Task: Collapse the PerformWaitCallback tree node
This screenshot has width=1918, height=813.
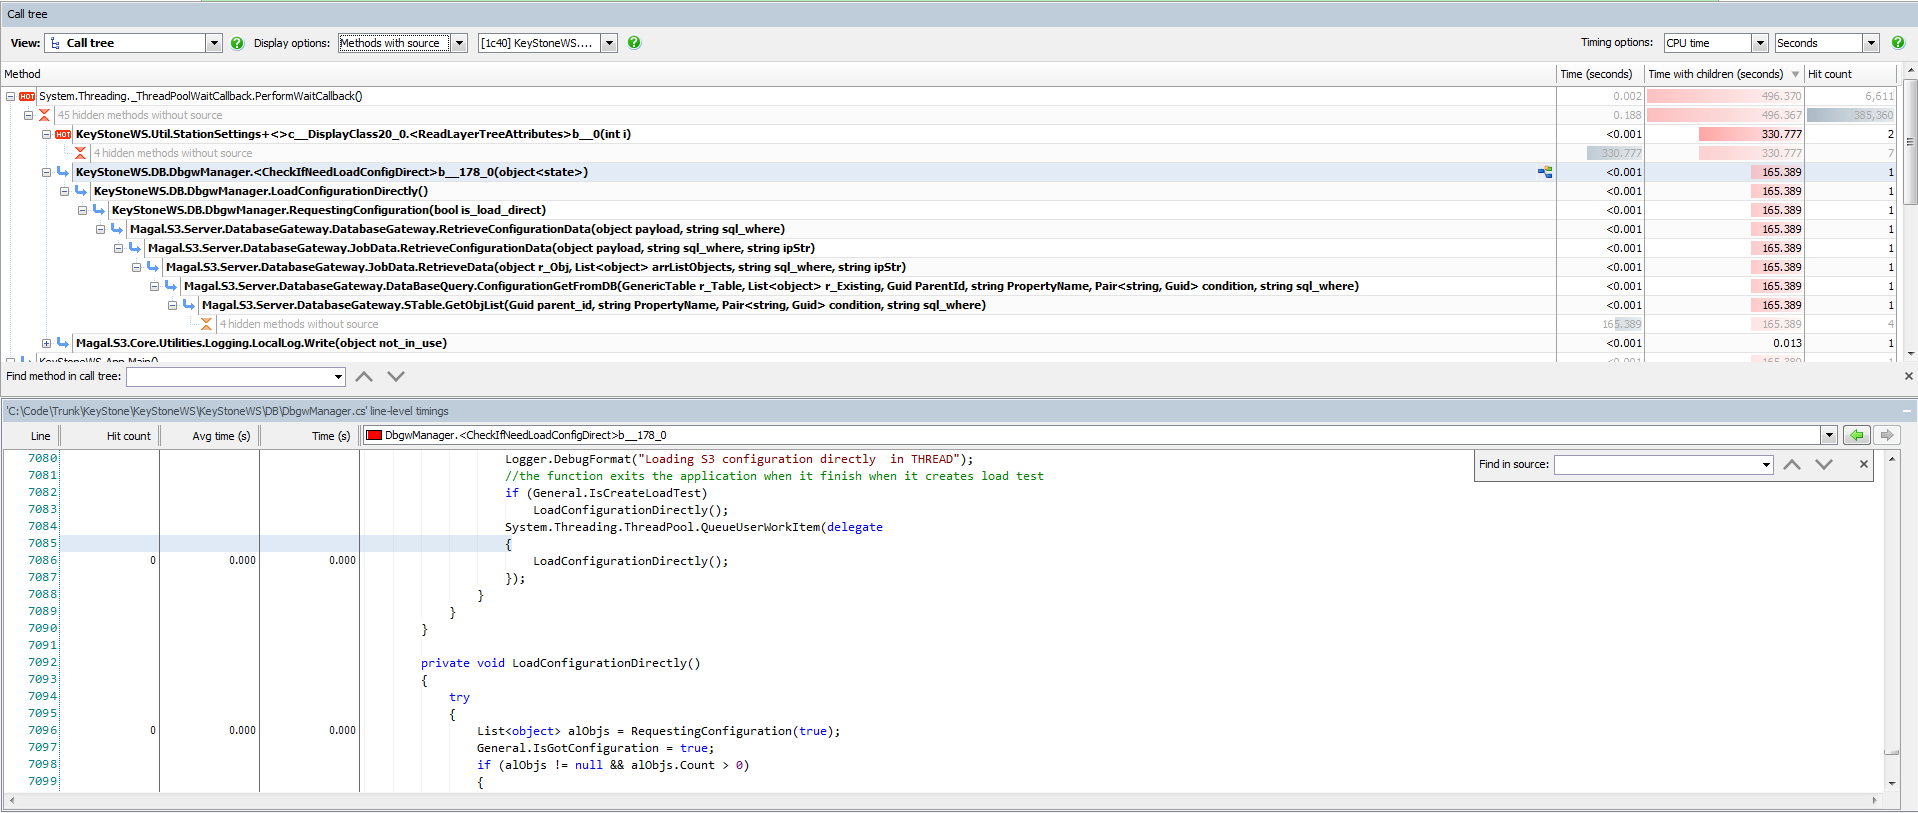Action: [10, 97]
